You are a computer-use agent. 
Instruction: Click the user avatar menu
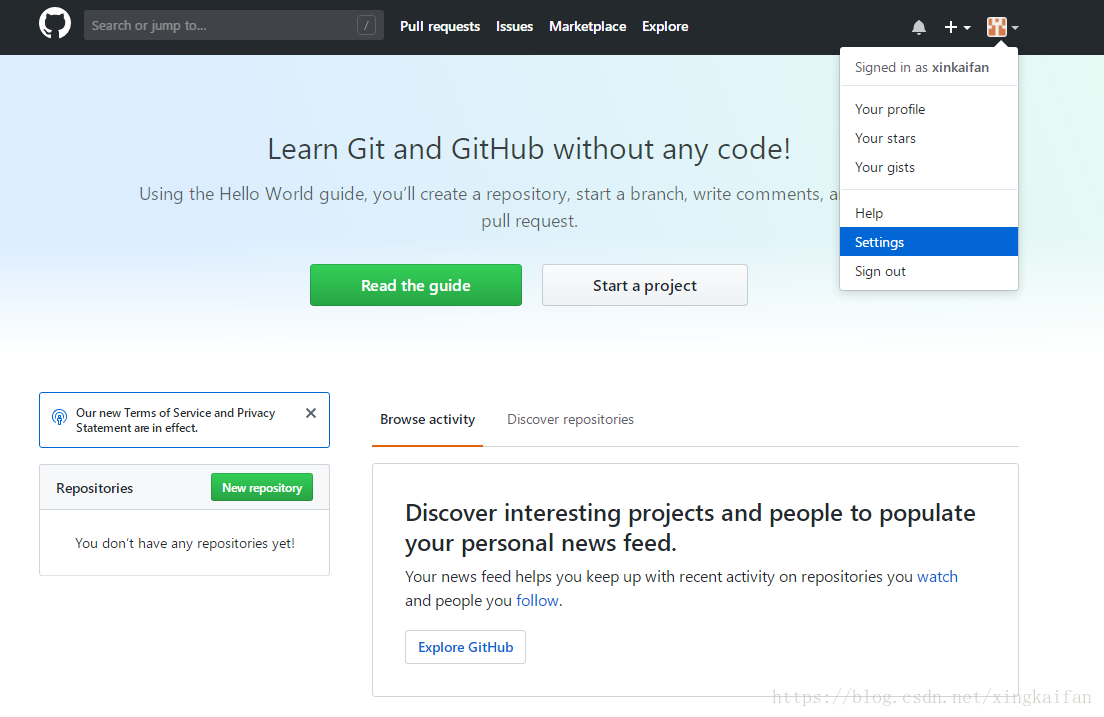pyautogui.click(x=1003, y=27)
